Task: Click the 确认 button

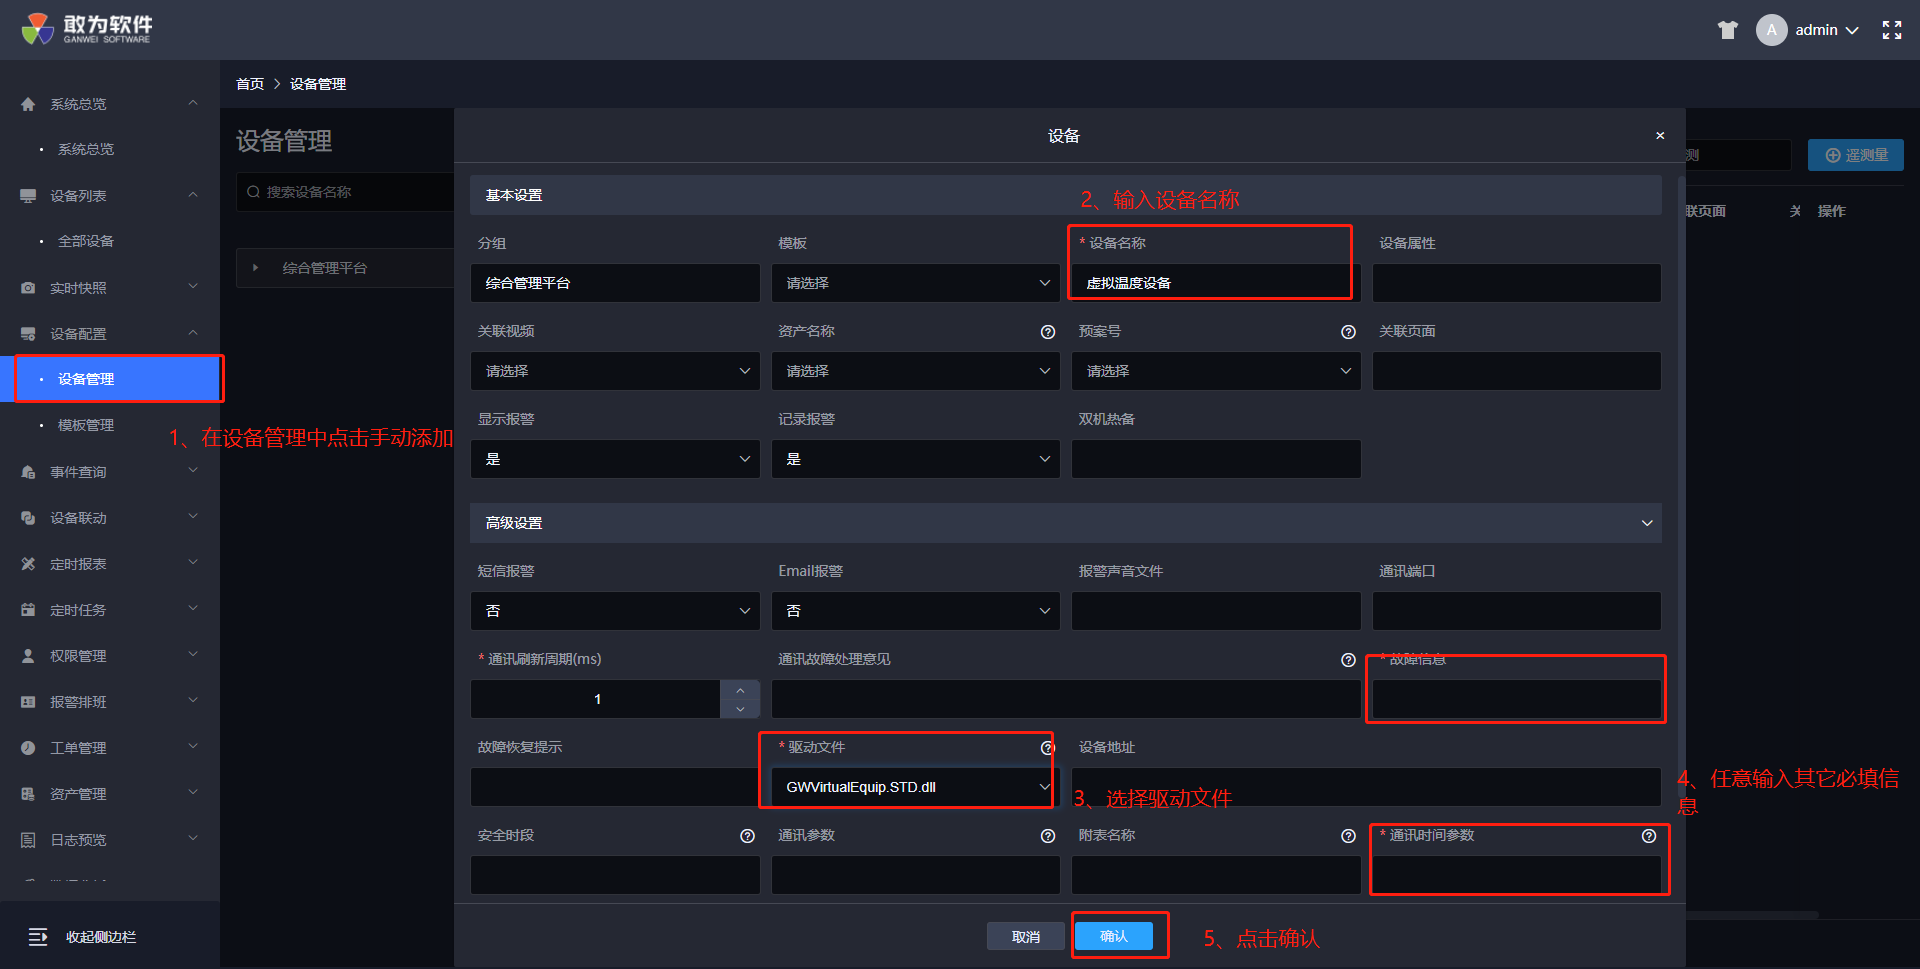Action: (1113, 936)
